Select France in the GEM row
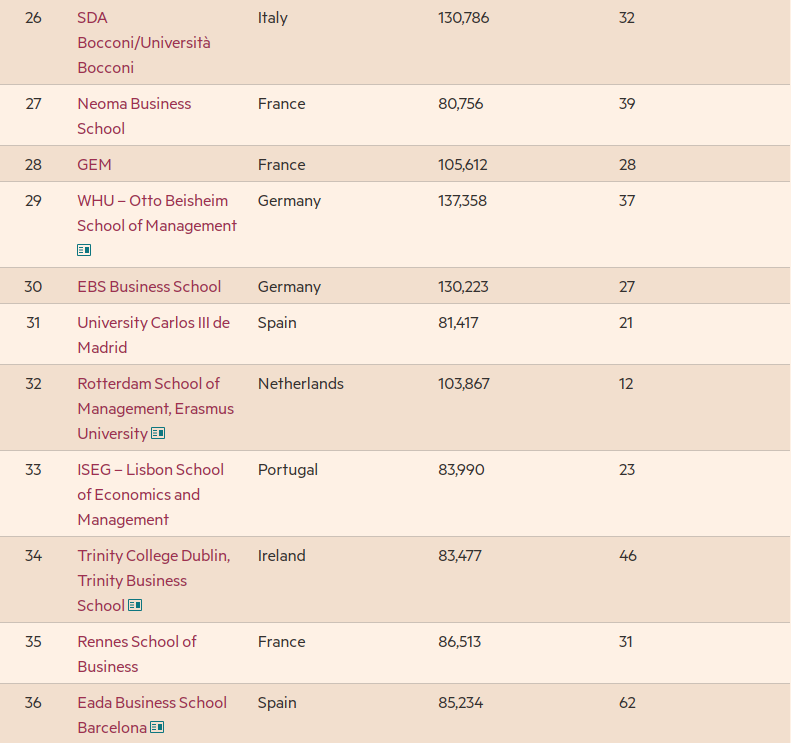Screen dimensions: 791x743 point(281,164)
